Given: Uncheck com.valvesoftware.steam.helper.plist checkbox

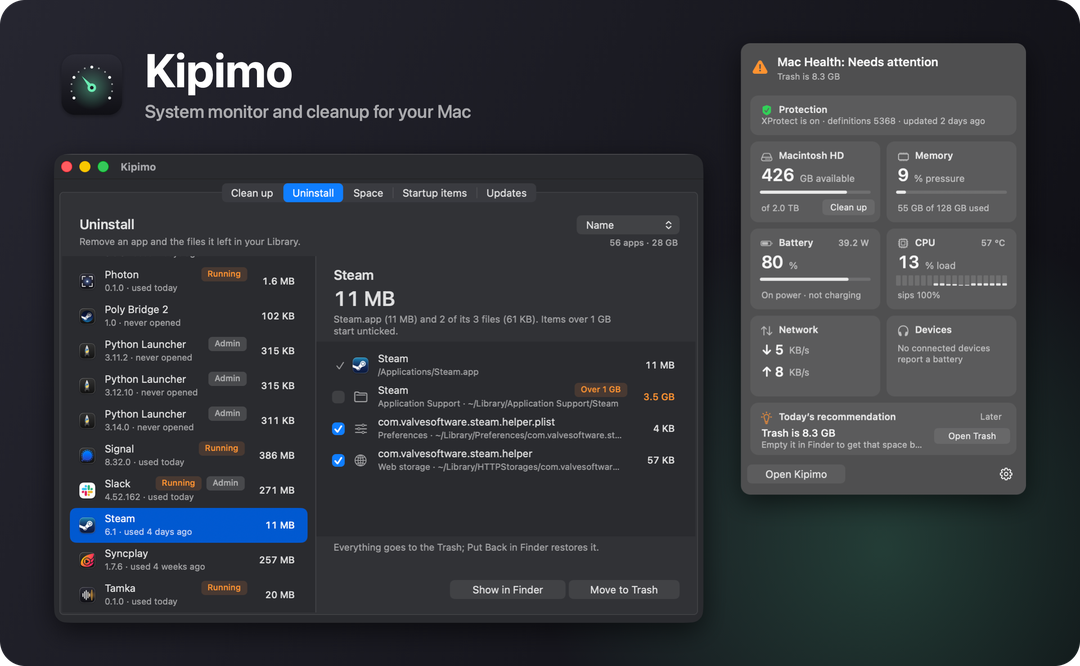Looking at the screenshot, I should click(x=338, y=428).
